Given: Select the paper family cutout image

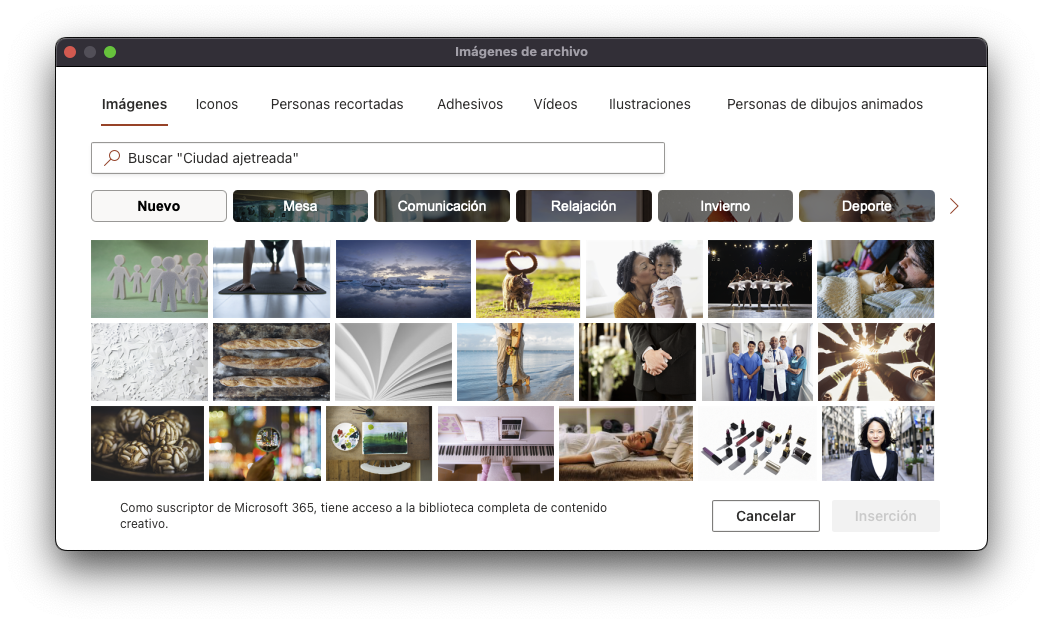Looking at the screenshot, I should point(149,279).
